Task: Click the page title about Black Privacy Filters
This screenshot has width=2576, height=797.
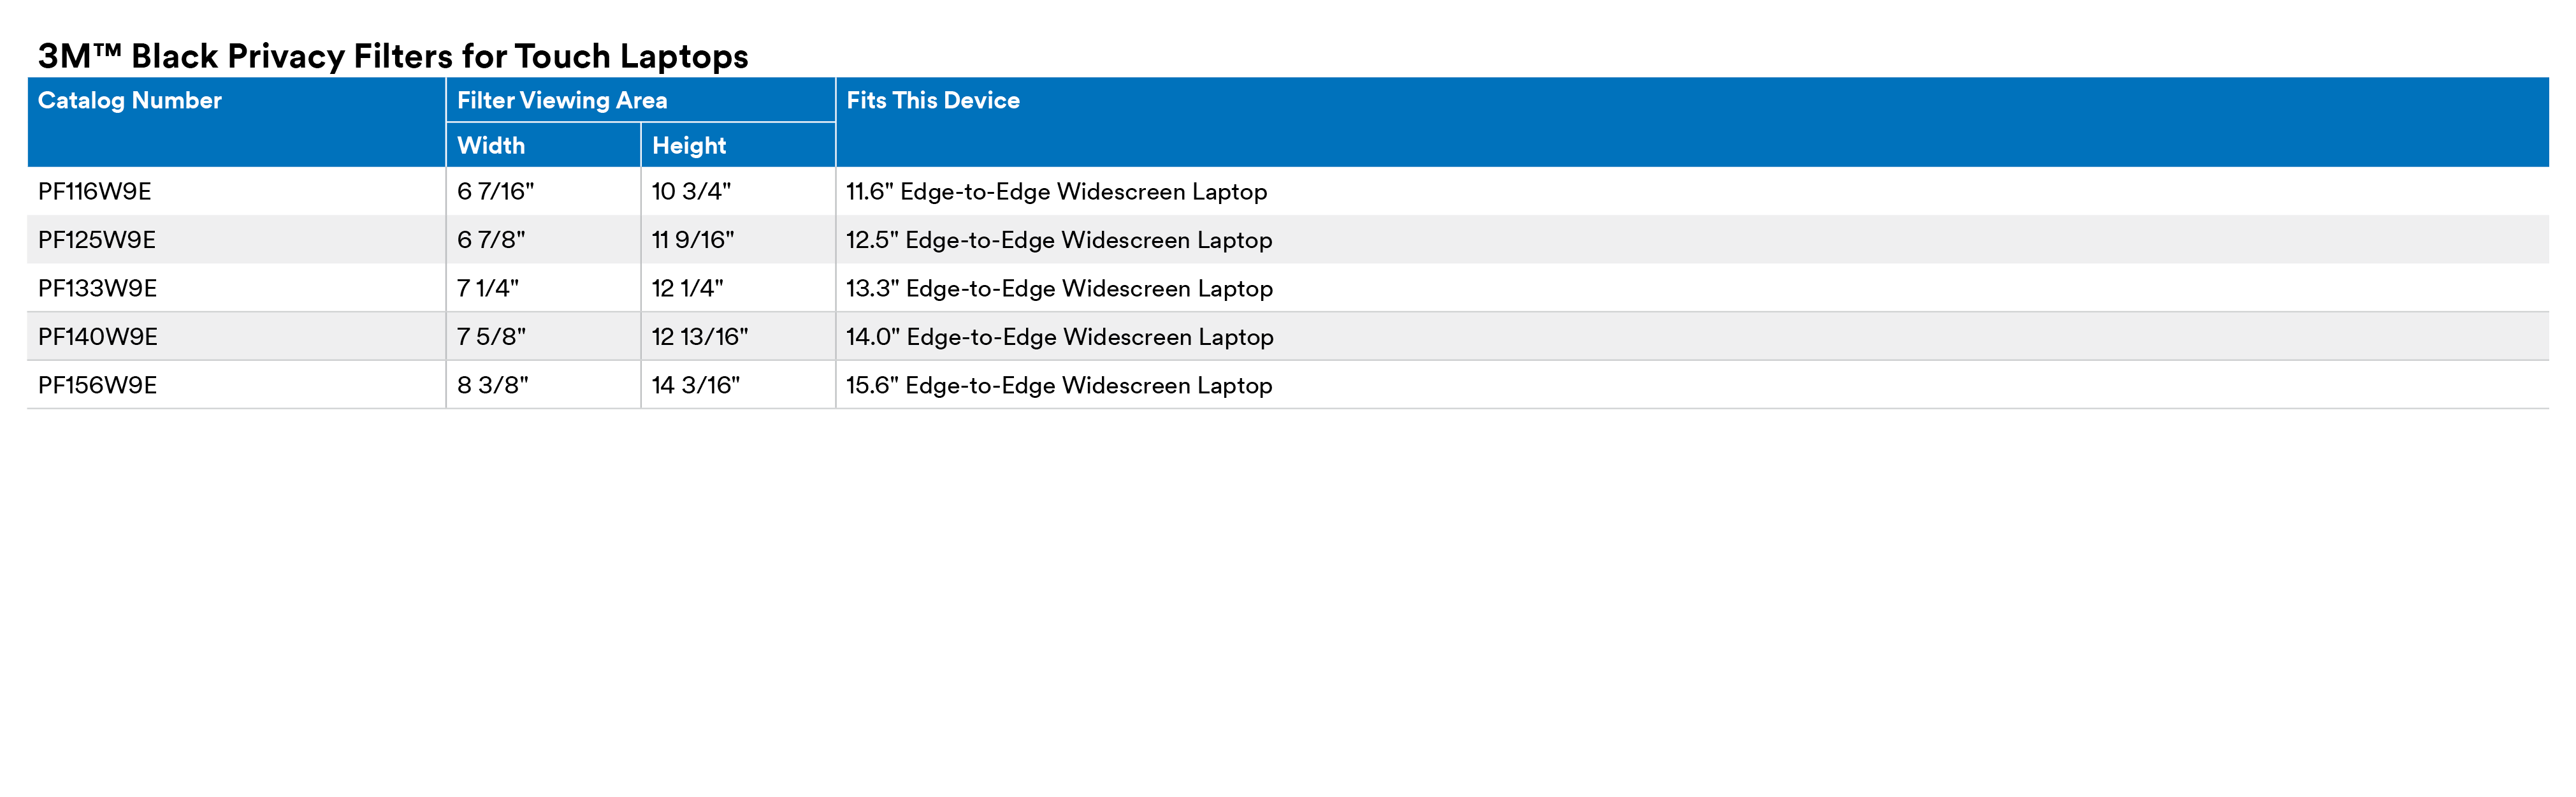Action: coord(392,56)
